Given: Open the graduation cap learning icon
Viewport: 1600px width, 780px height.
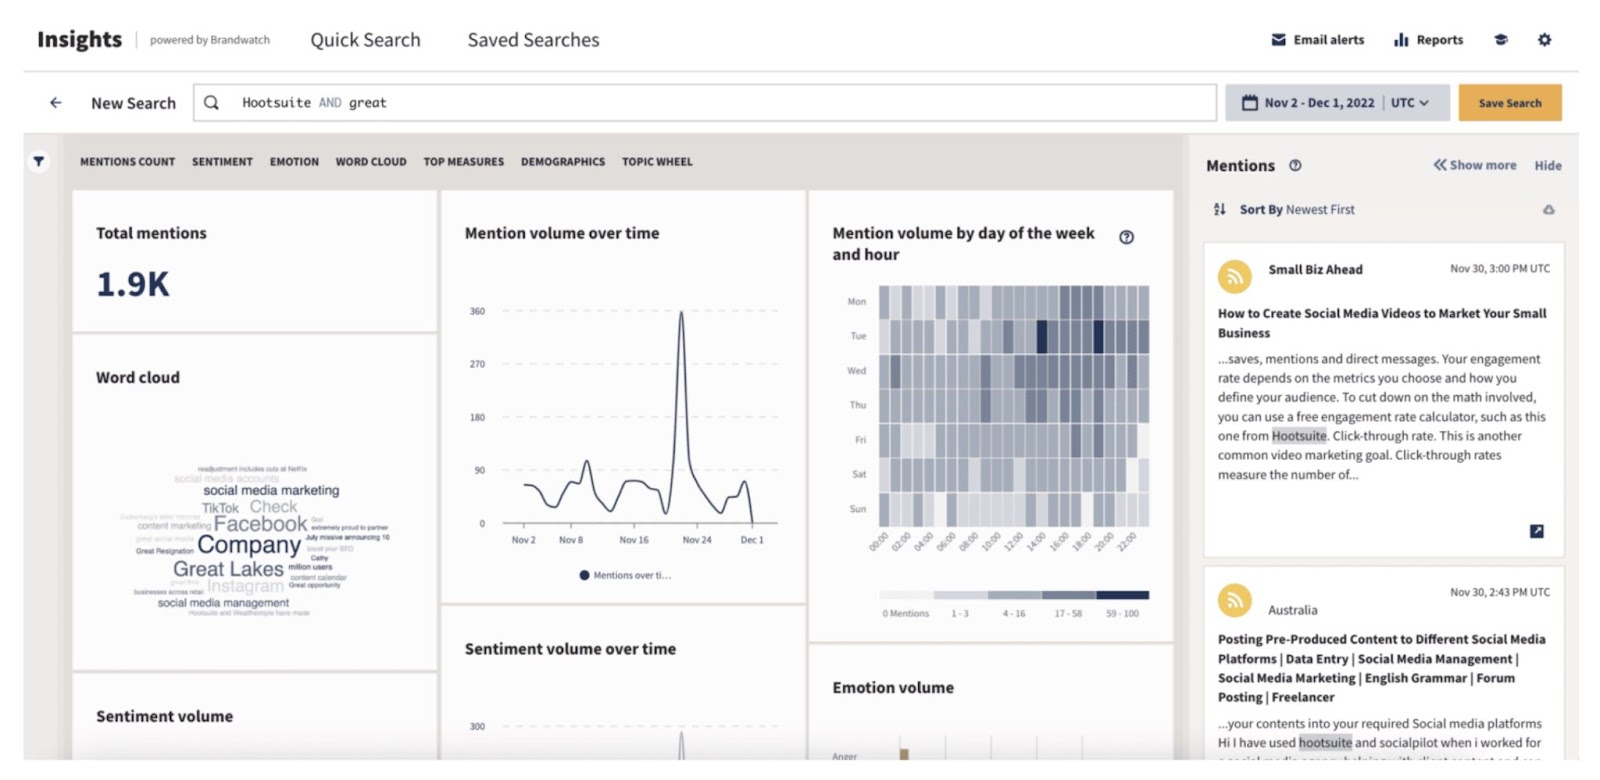Looking at the screenshot, I should pos(1500,40).
